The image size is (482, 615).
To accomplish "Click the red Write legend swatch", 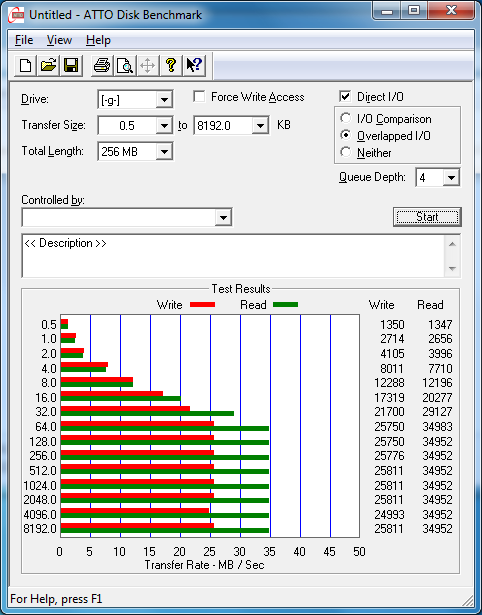I will [x=202, y=305].
